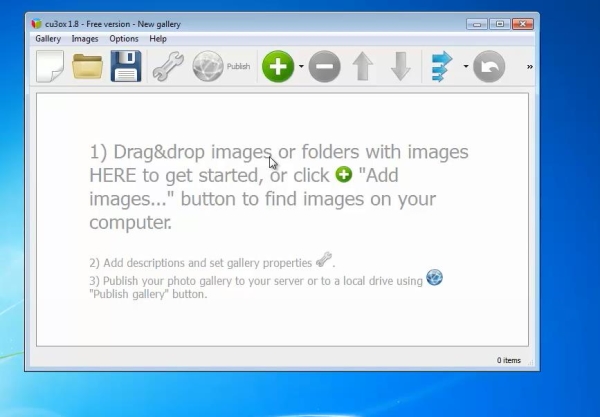
Task: Click the 'Drag&drop images' instruction text
Action: tap(192, 152)
